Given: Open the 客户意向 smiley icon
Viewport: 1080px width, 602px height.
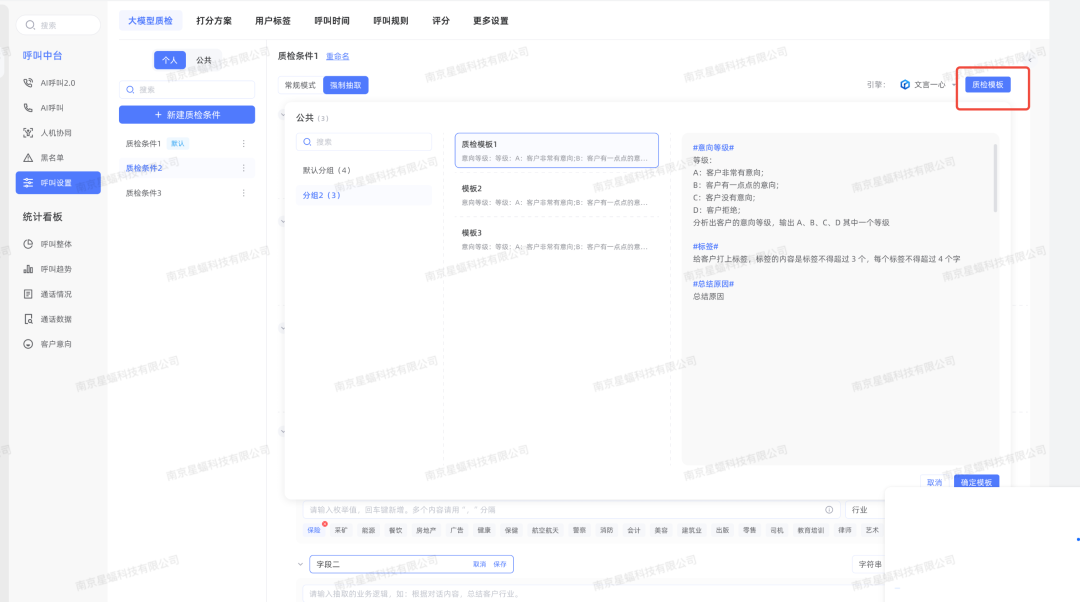Looking at the screenshot, I should tap(29, 344).
